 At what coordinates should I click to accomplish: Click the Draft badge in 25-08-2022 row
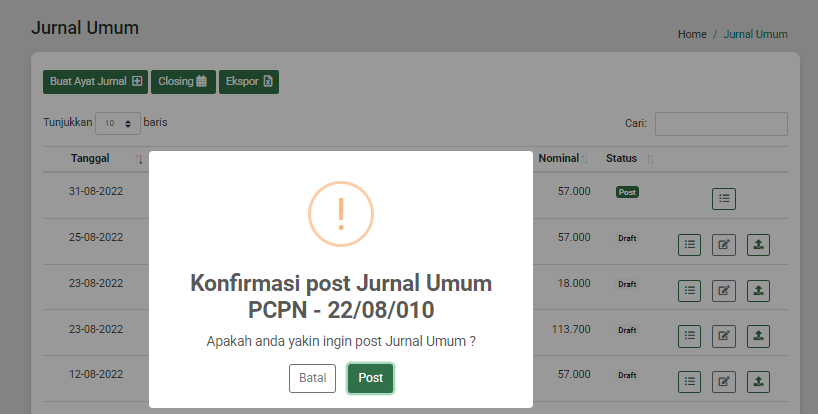pyautogui.click(x=628, y=238)
